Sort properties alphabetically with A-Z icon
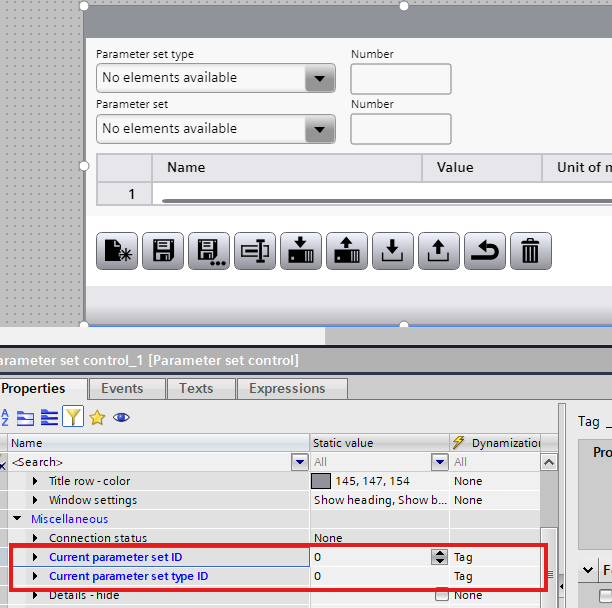The height and width of the screenshot is (608, 612). point(5,418)
